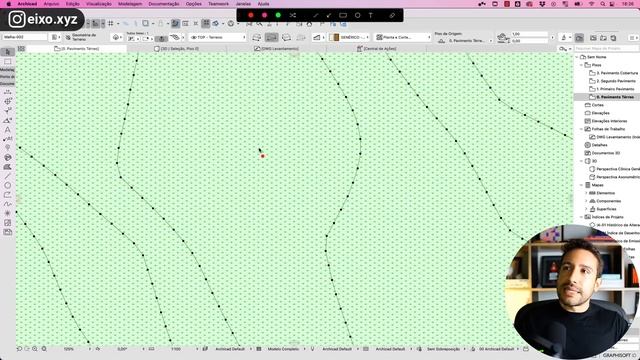The height and width of the screenshot is (360, 640).
Task: Click the Geometria do Terreno settings button
Action: (81, 37)
